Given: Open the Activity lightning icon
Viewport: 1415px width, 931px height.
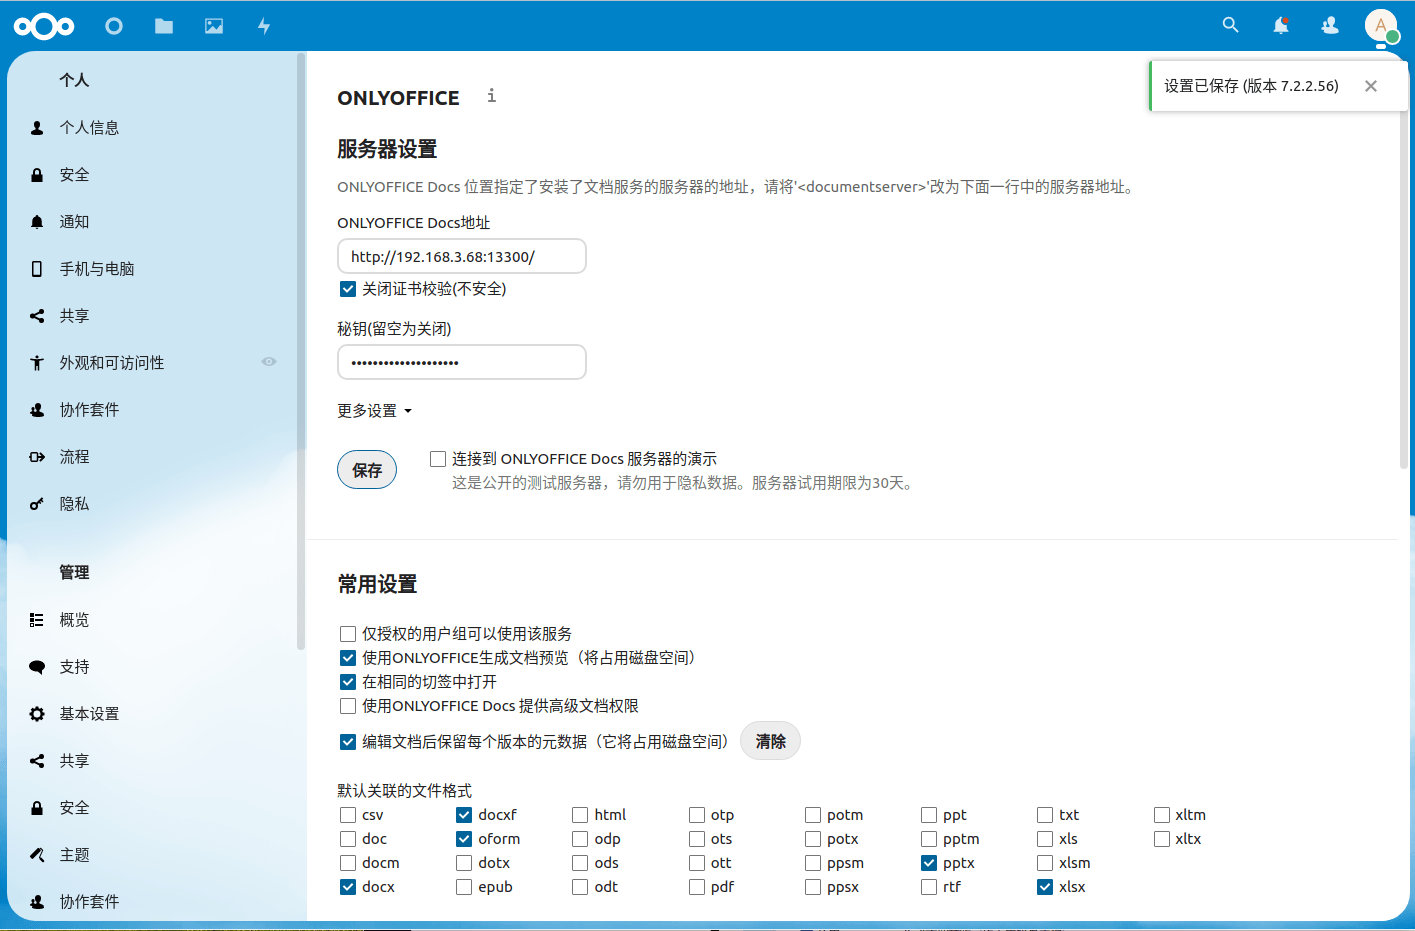Looking at the screenshot, I should 264,26.
